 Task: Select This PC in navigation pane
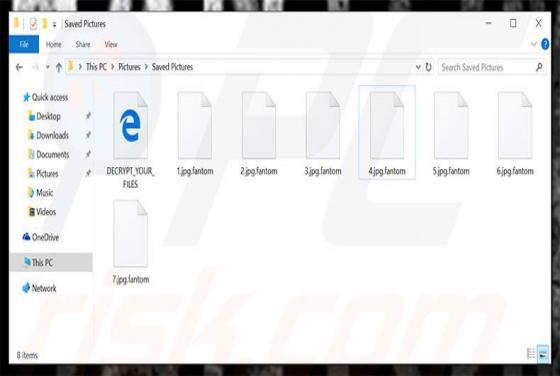click(51, 262)
